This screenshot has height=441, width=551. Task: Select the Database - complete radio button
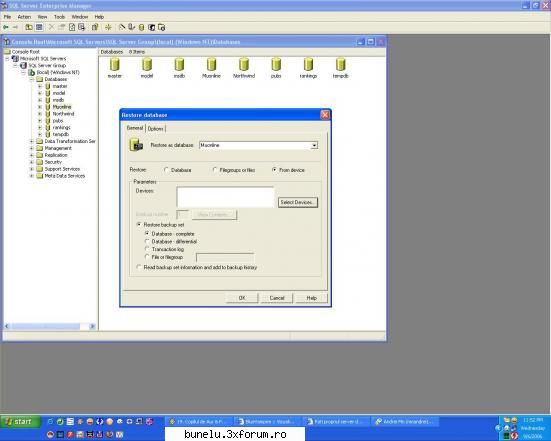point(147,233)
